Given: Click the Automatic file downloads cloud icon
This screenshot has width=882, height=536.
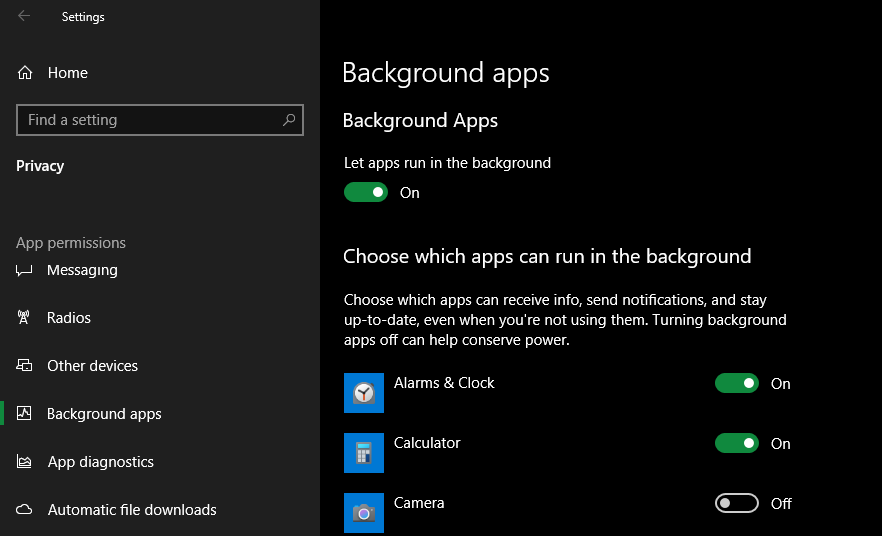Looking at the screenshot, I should click(24, 510).
